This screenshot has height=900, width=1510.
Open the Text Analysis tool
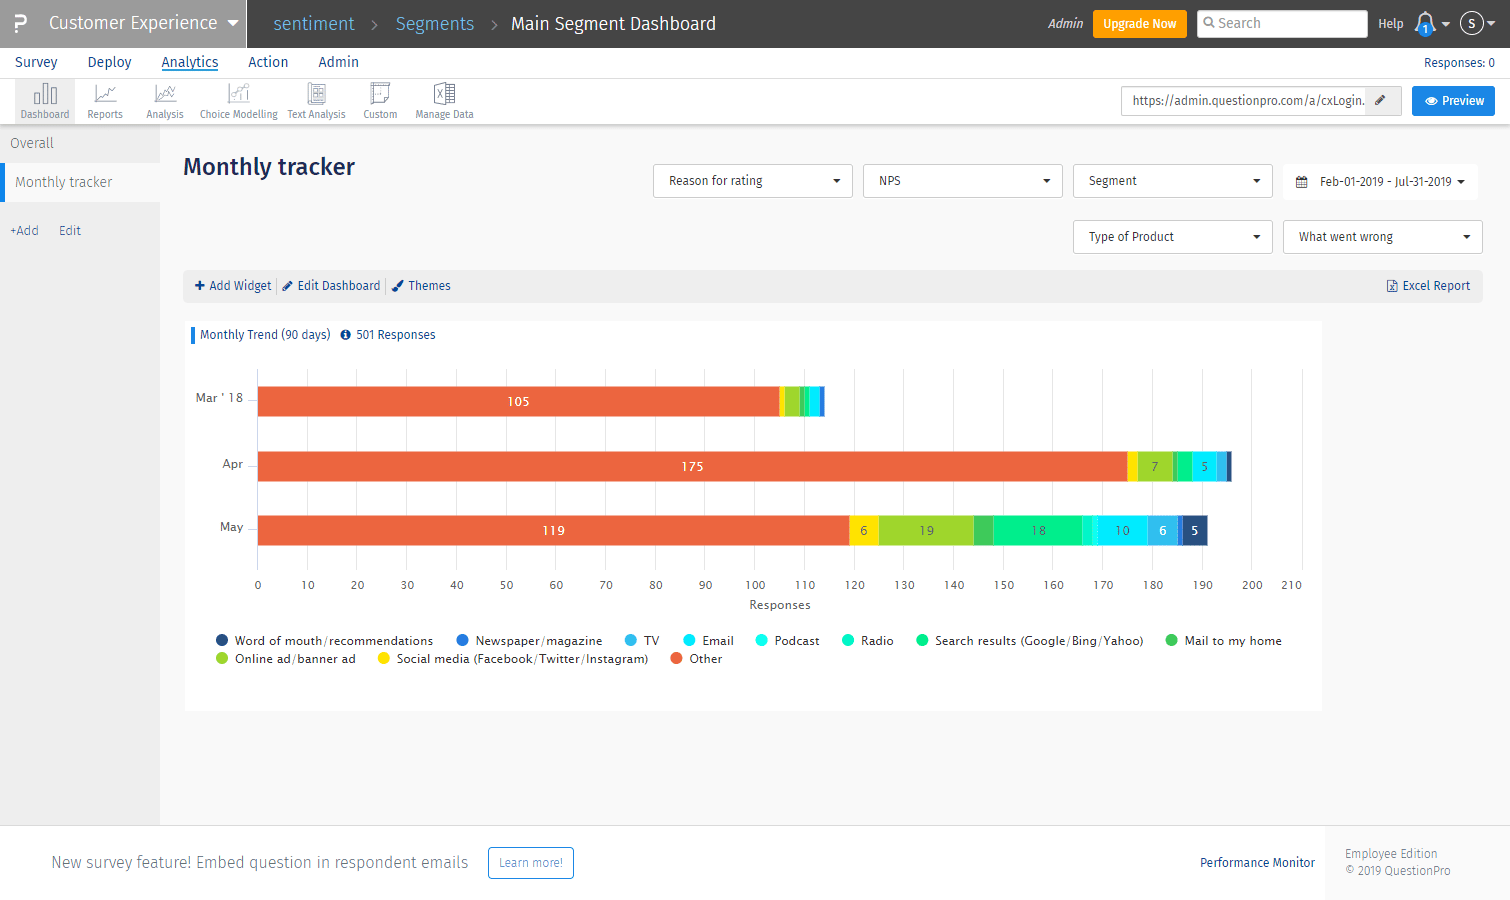316,101
